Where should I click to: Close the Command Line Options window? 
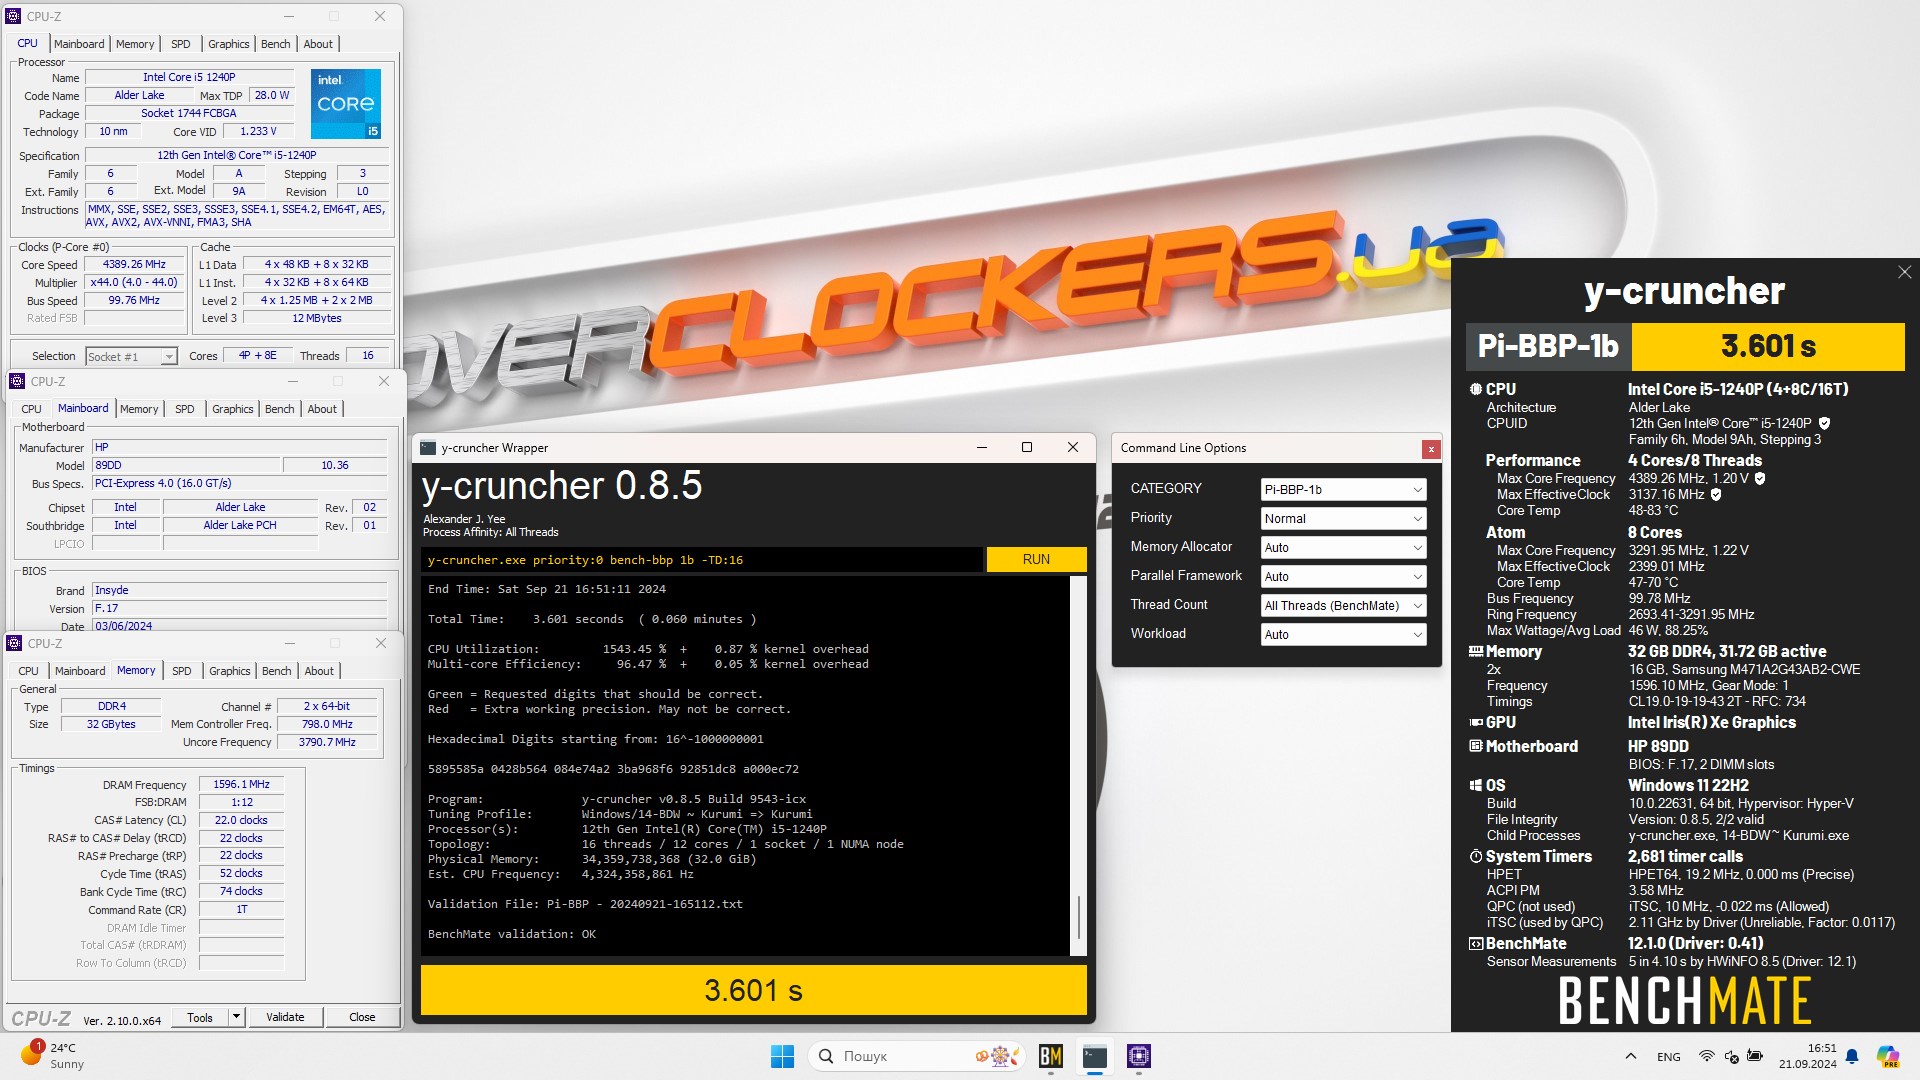tap(1431, 449)
